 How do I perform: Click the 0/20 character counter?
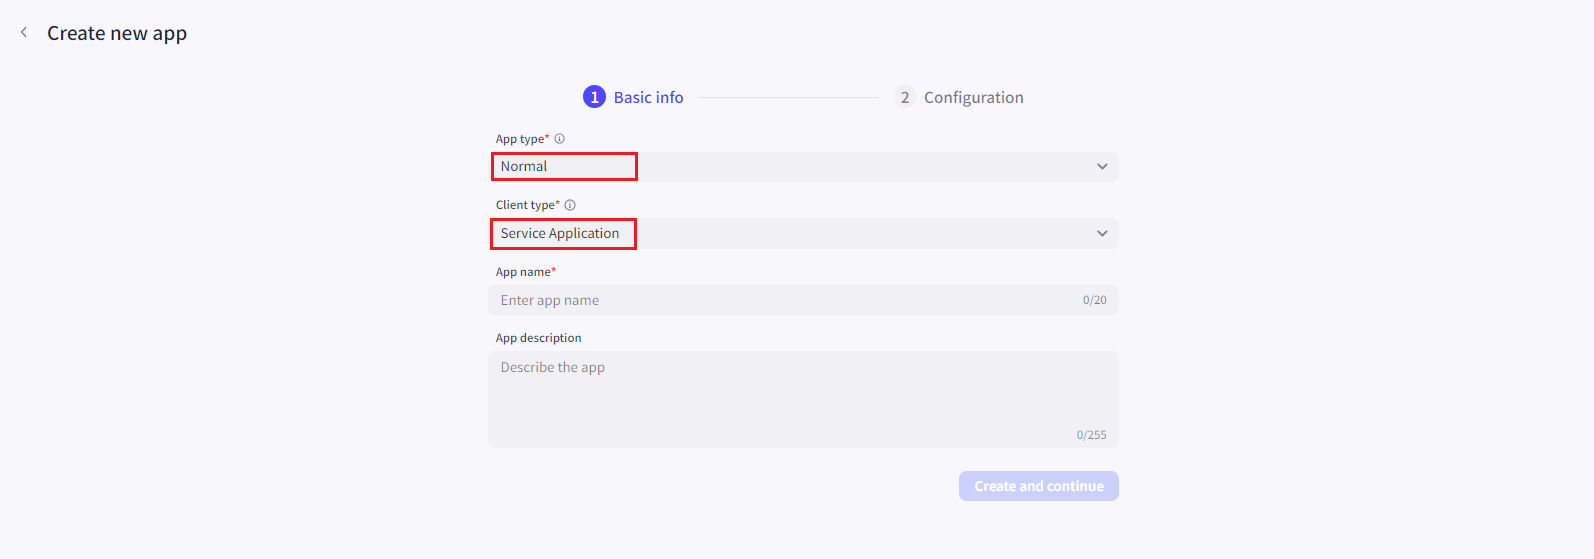[x=1095, y=300]
